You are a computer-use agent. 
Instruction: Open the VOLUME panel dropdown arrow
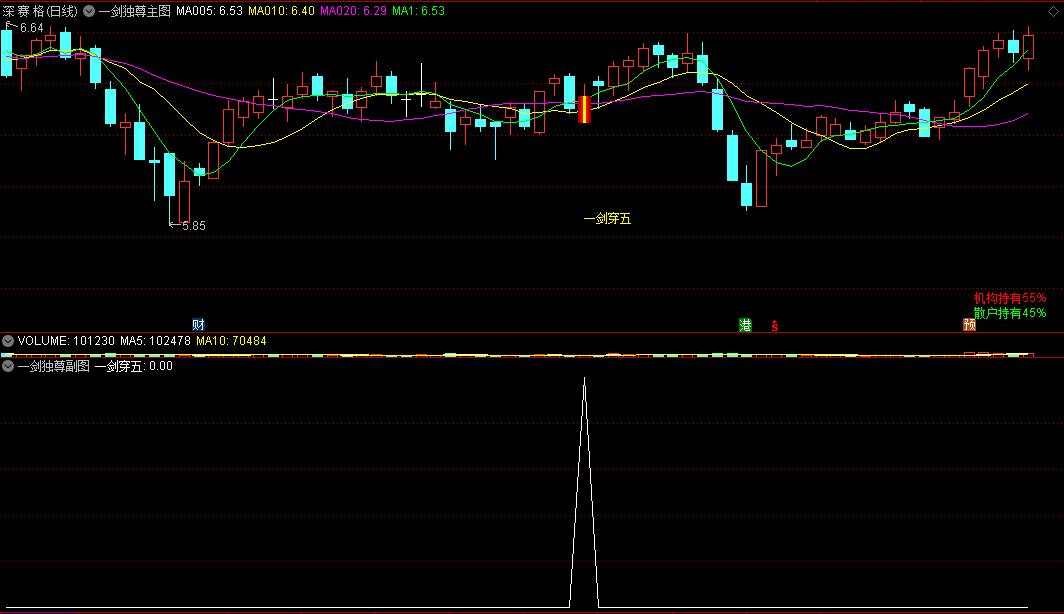click(8, 341)
